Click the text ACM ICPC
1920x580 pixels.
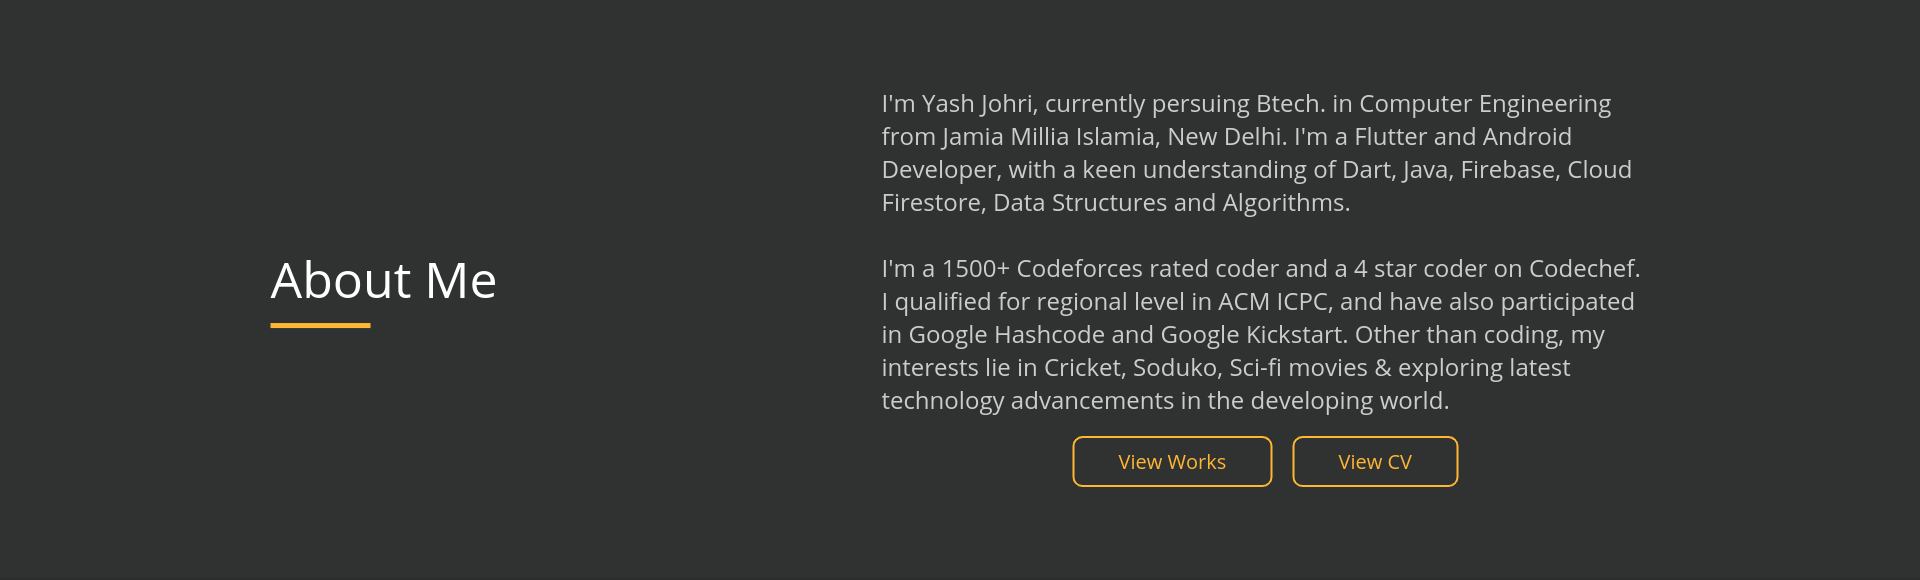point(1272,302)
